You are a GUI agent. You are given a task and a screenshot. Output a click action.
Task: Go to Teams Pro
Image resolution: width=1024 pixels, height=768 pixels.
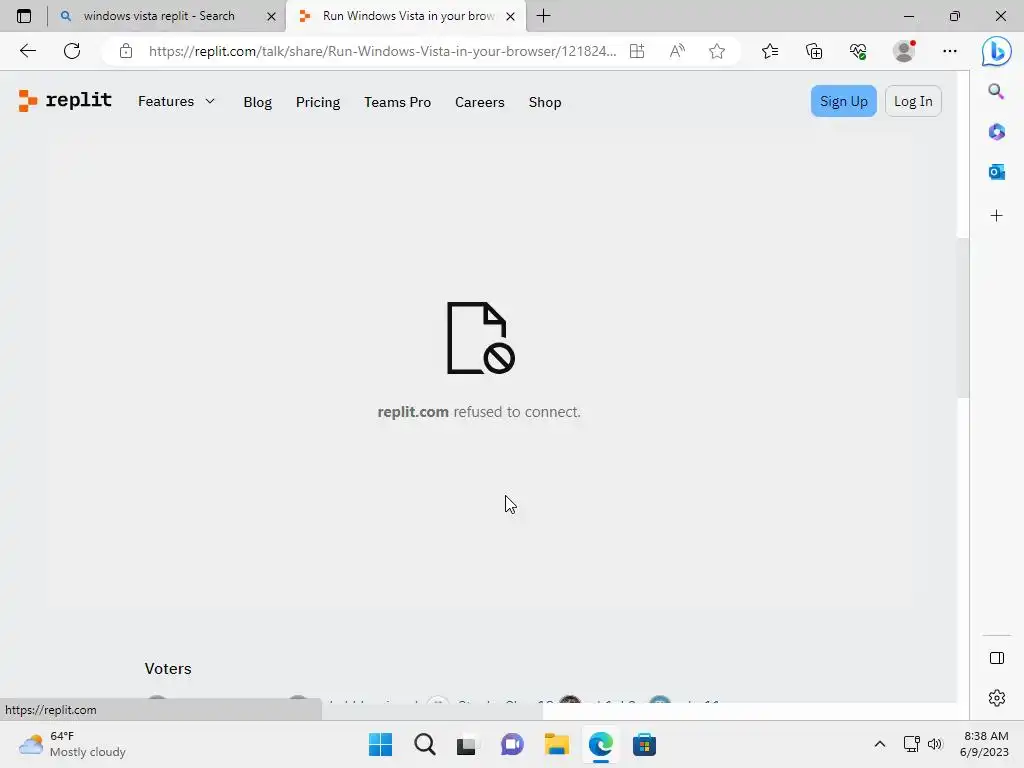pyautogui.click(x=397, y=102)
